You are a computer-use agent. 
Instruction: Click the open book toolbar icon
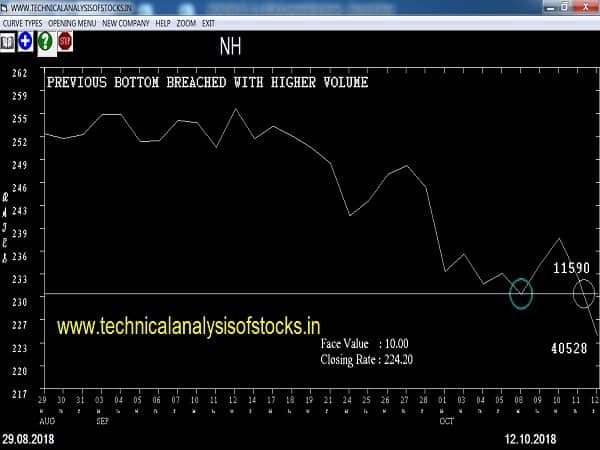pyautogui.click(x=8, y=42)
